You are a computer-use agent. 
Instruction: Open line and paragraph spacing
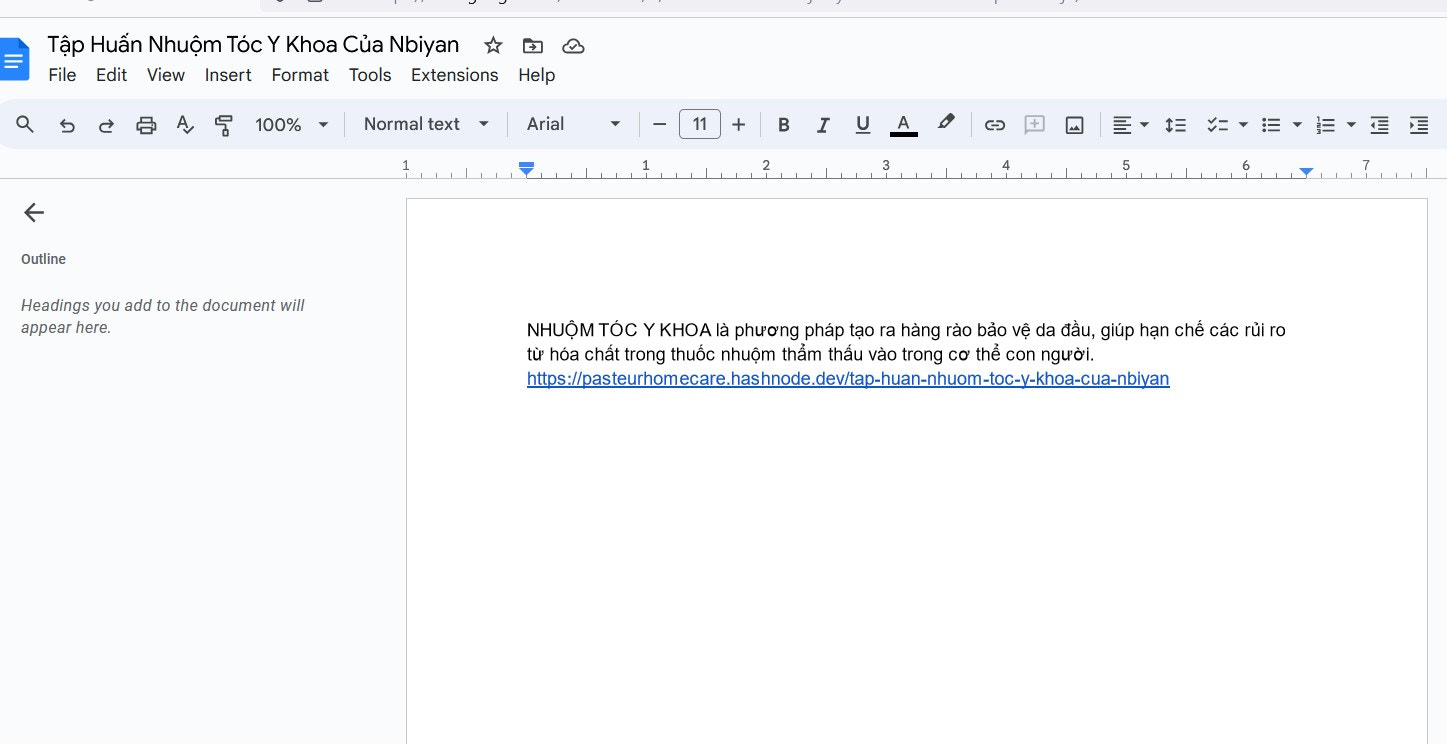(x=1176, y=125)
